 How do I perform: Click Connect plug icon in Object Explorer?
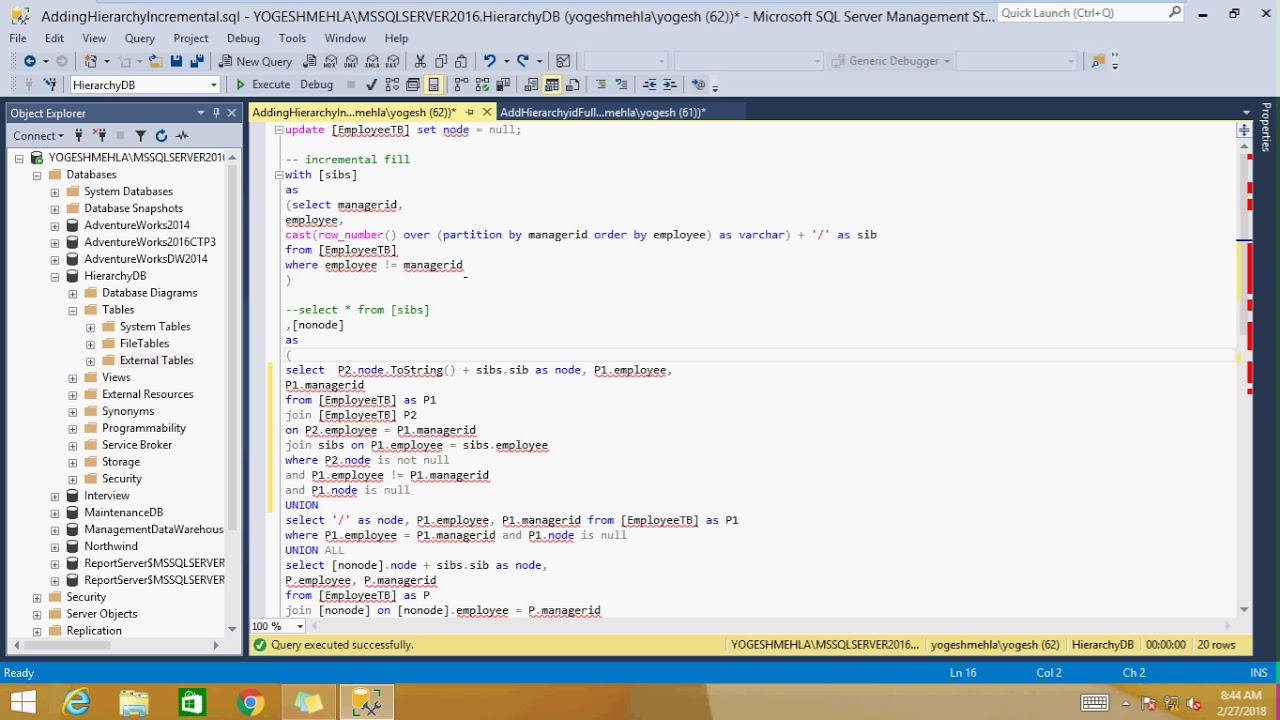79,135
